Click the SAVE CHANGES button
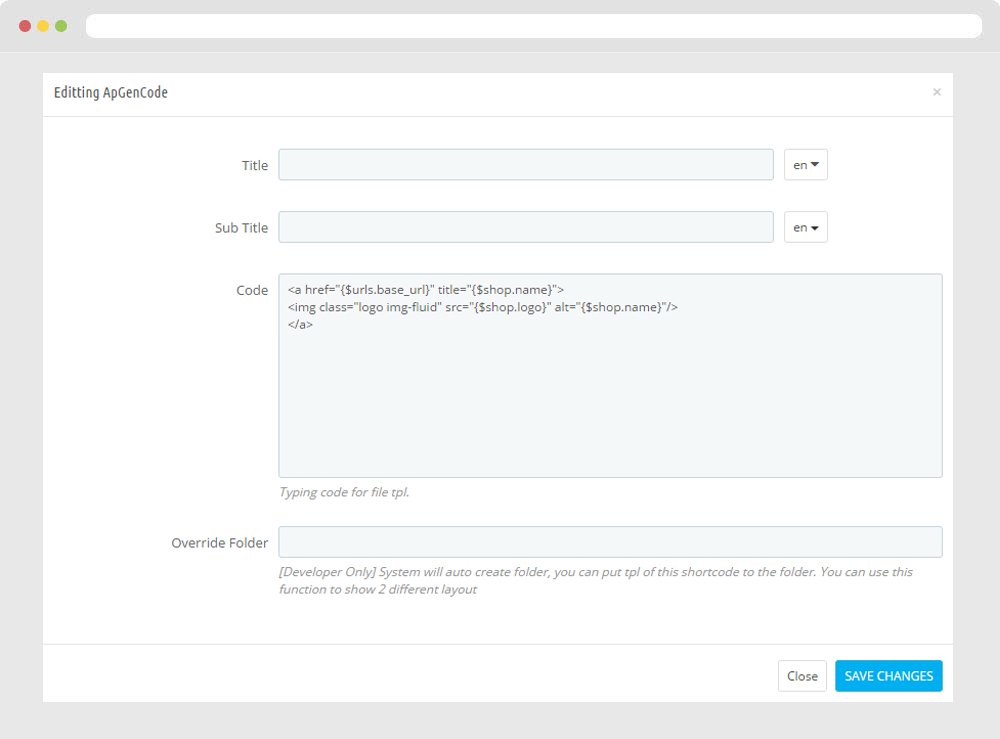 pyautogui.click(x=888, y=676)
